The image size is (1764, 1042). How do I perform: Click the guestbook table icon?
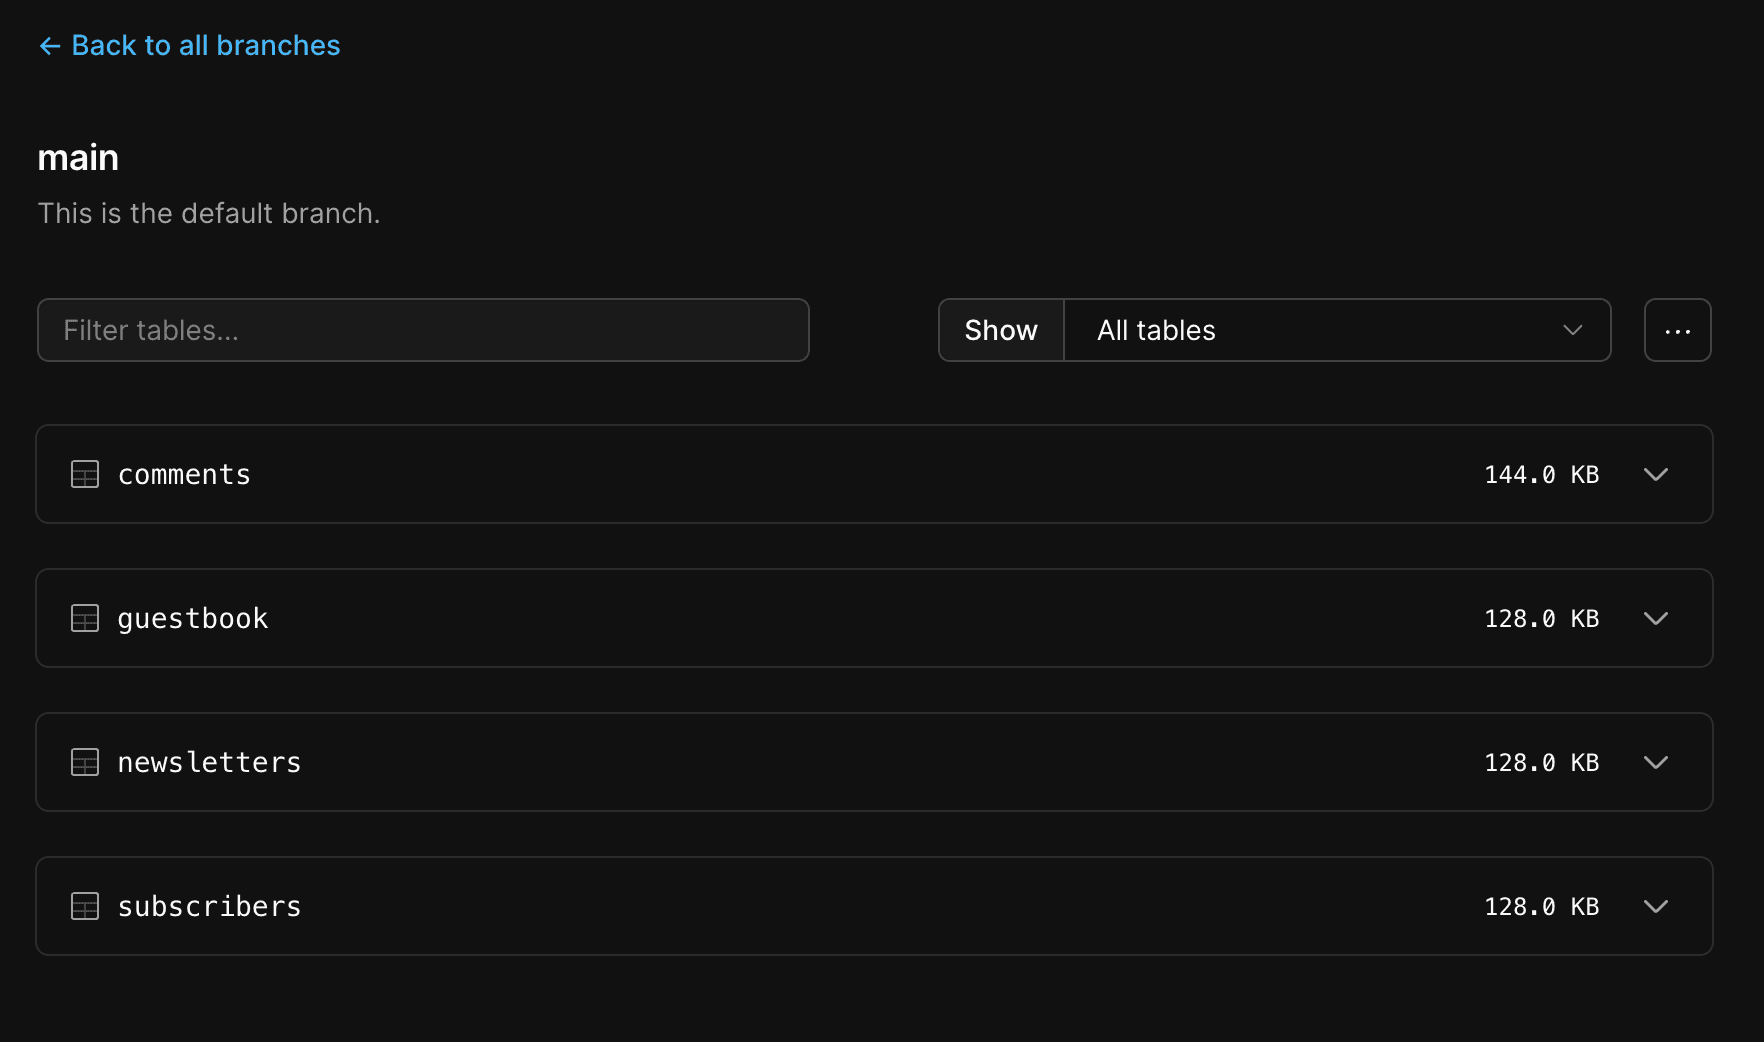pos(85,618)
